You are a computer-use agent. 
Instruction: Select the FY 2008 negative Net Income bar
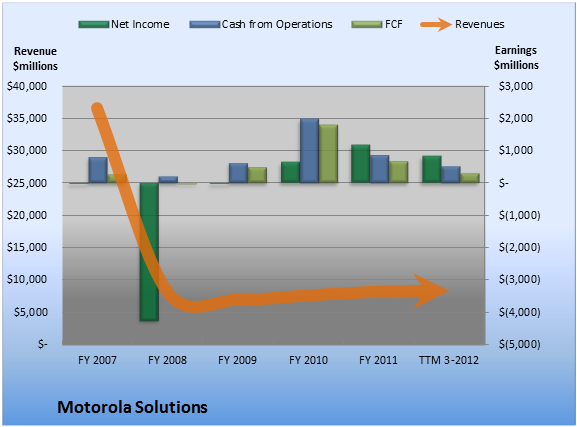pos(149,252)
